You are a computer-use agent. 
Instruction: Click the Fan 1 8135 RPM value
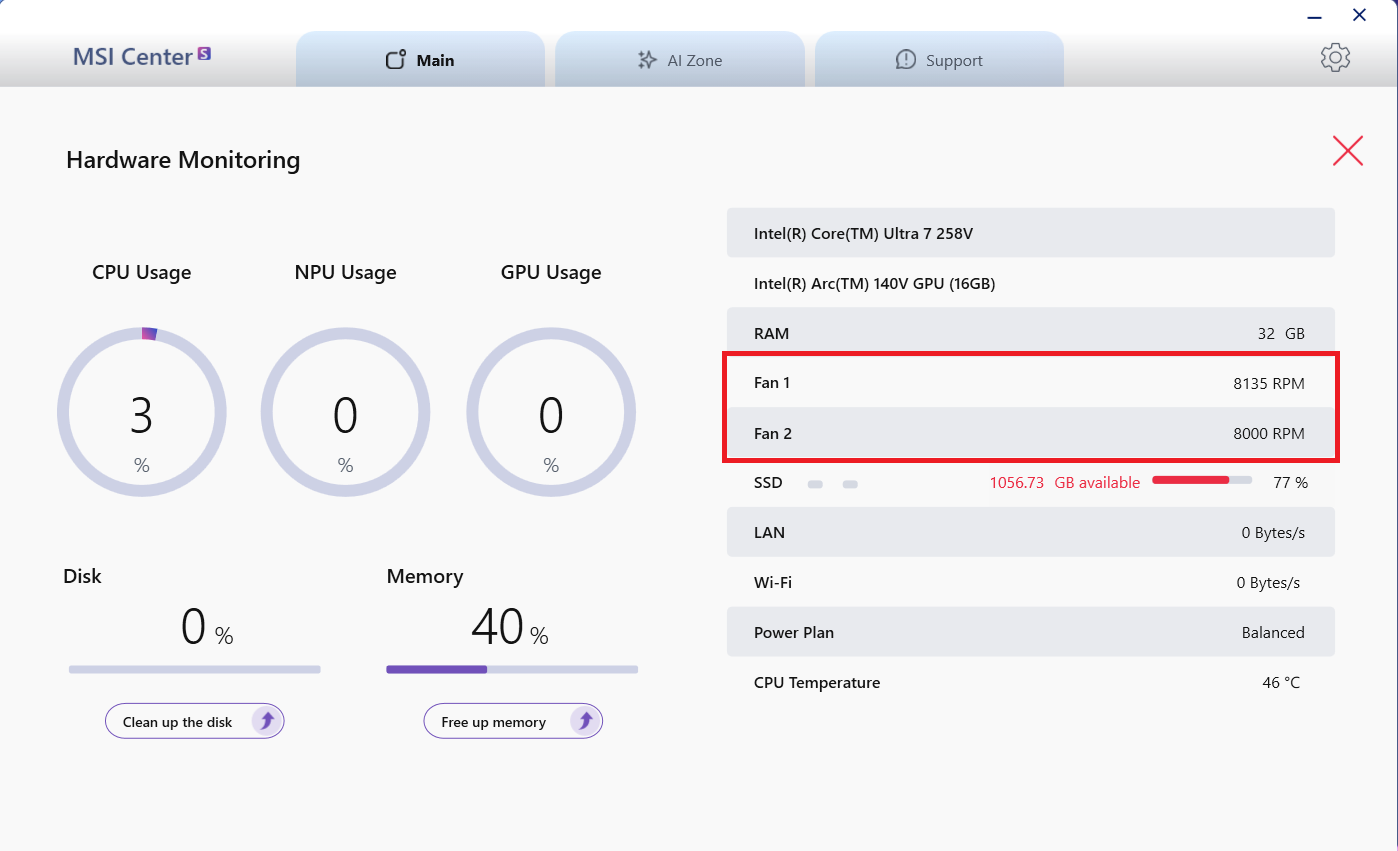point(1269,383)
